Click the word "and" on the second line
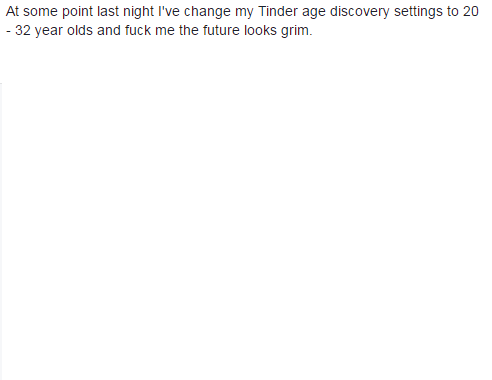Screen dimensions: 492x380 pos(109,30)
